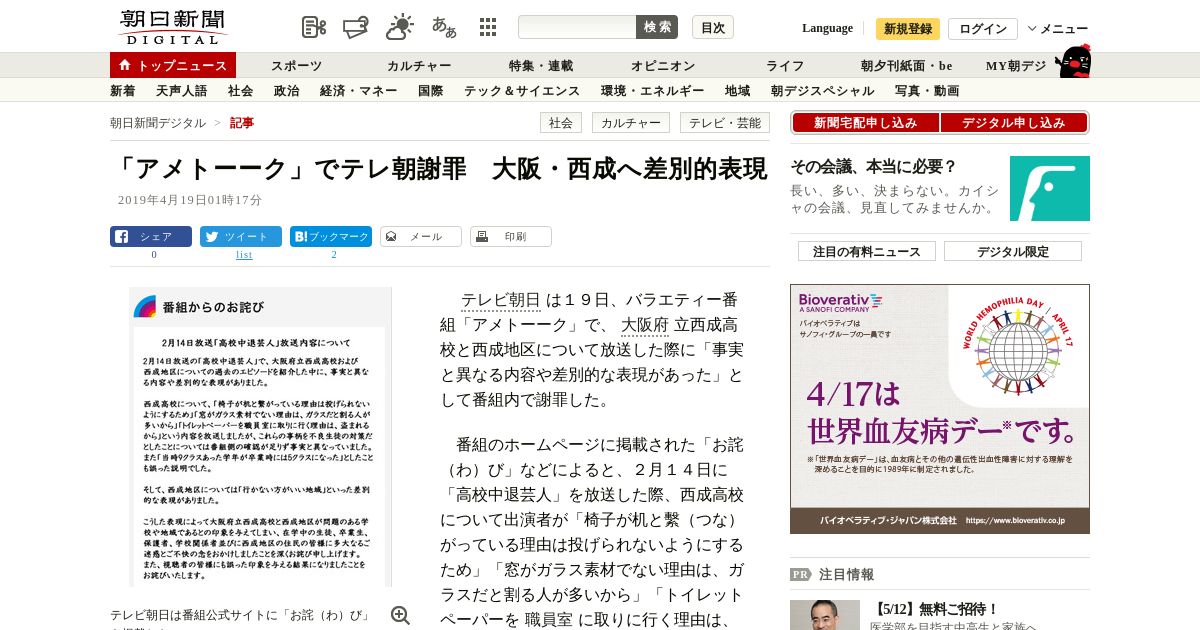
Task: Click the Twitter list link
Action: point(244,255)
